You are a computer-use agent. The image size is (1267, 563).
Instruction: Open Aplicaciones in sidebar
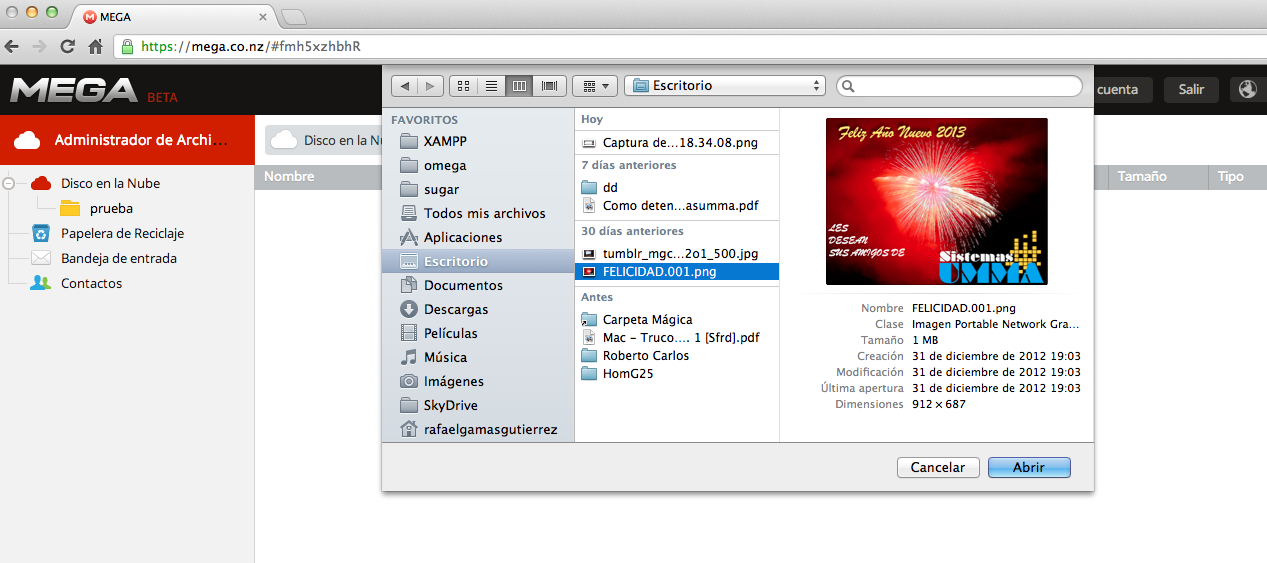462,237
